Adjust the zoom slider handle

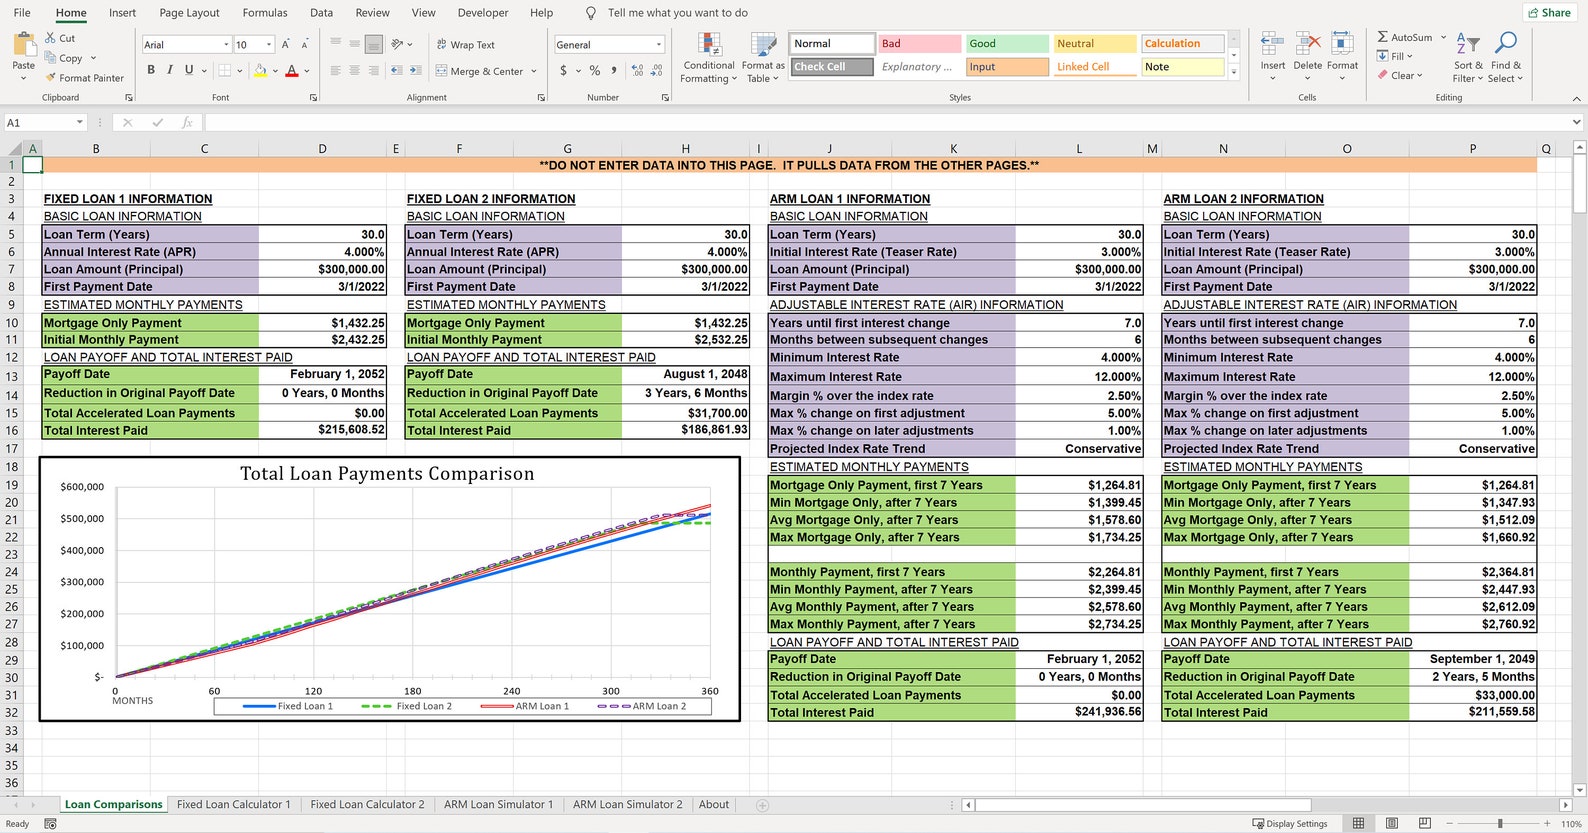(x=1499, y=823)
